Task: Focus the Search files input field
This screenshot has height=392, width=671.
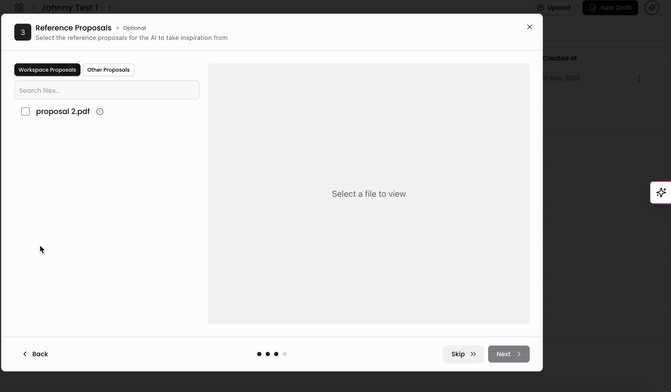Action: (107, 90)
